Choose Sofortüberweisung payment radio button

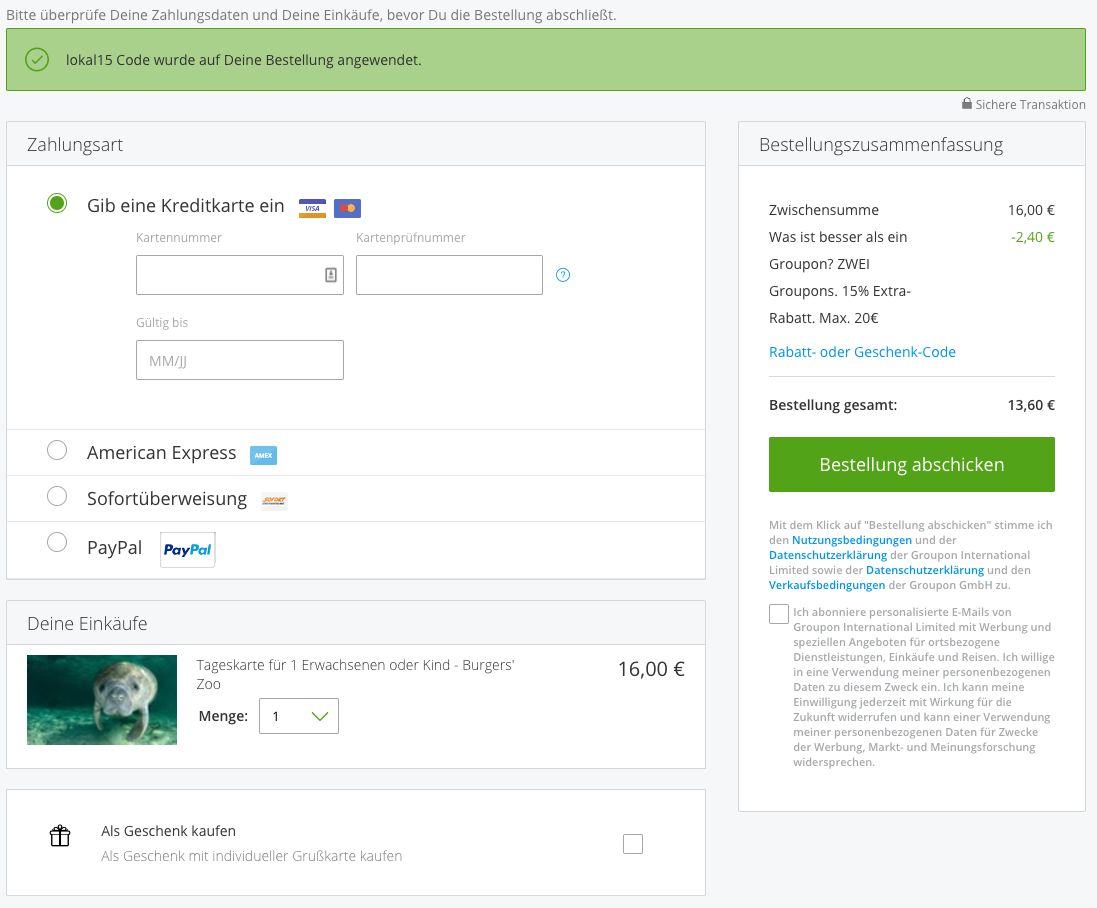pos(57,497)
